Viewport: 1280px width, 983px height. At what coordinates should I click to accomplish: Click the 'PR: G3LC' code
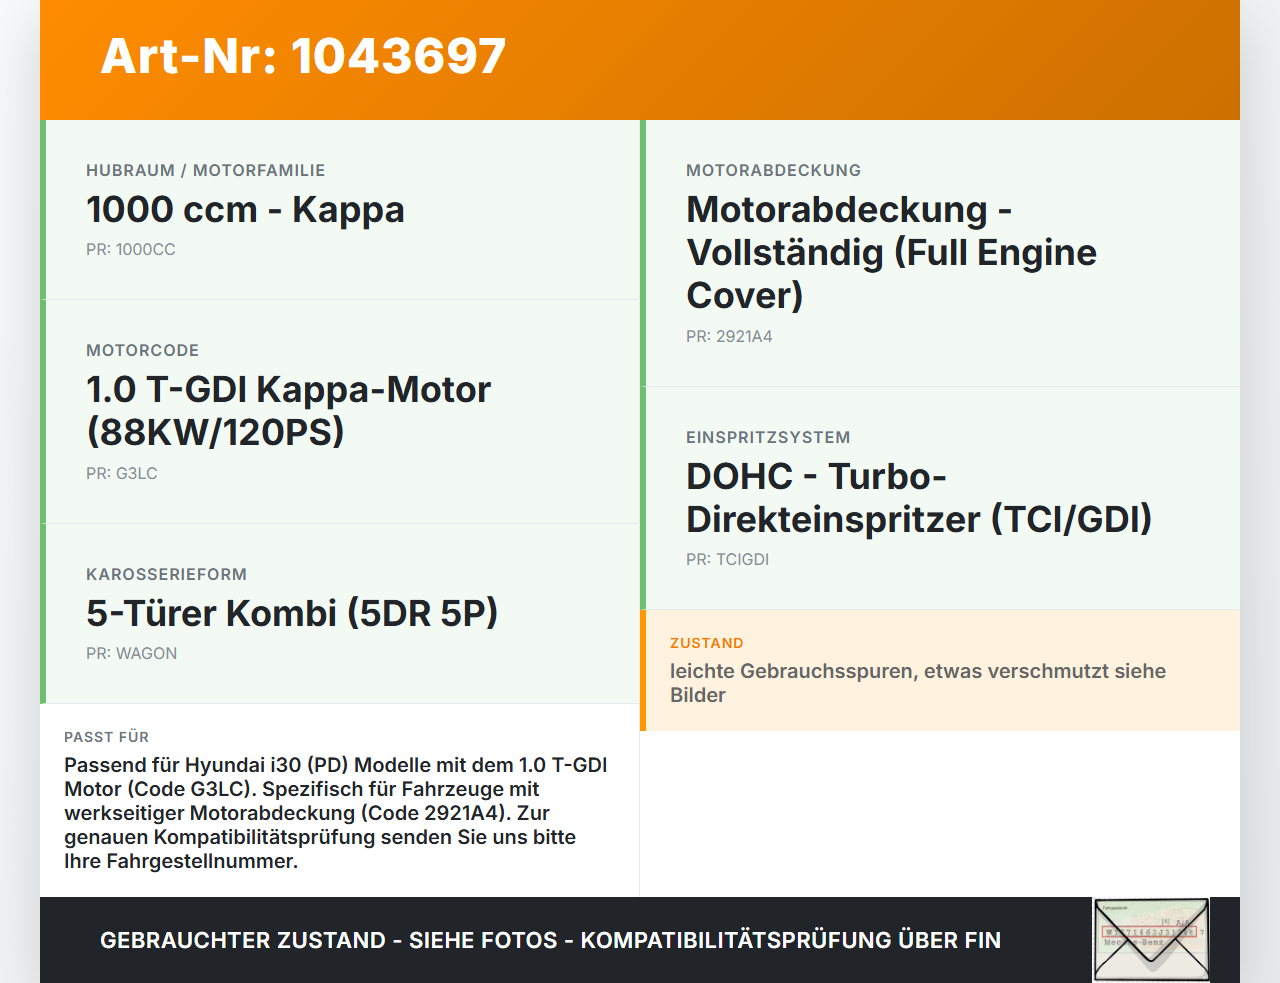(x=122, y=474)
